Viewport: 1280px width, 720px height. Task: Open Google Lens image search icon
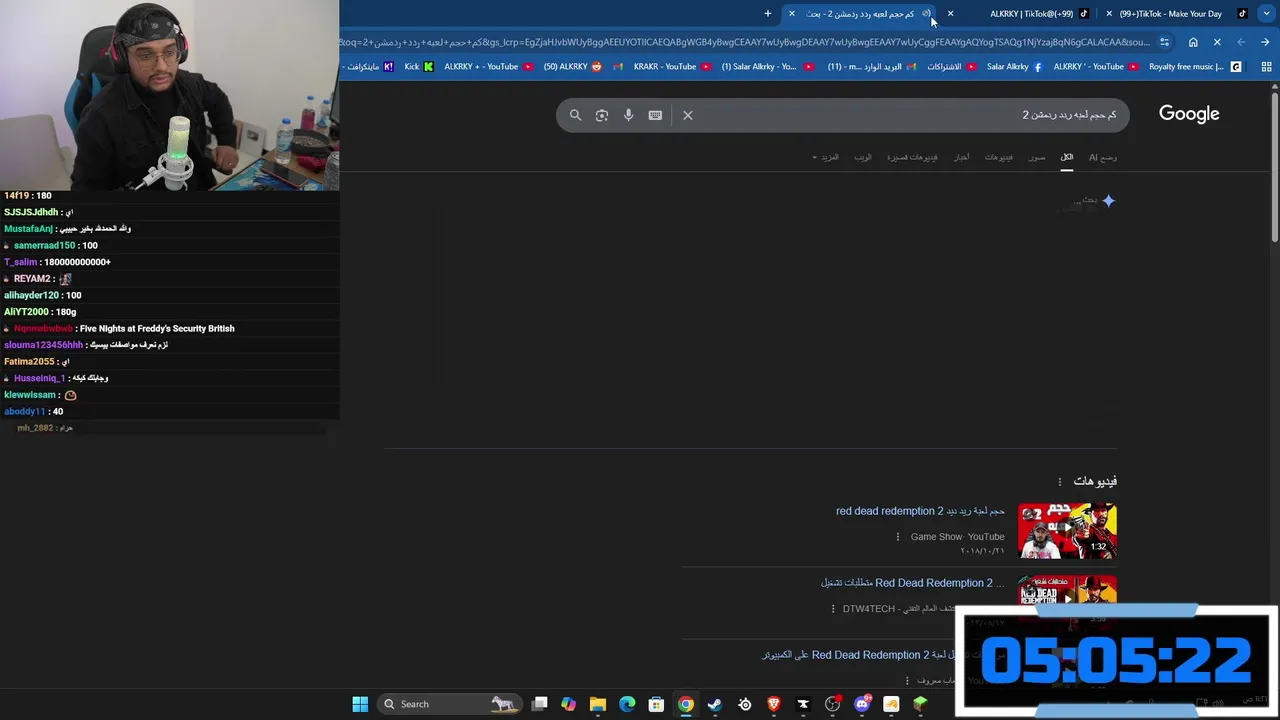(x=602, y=115)
